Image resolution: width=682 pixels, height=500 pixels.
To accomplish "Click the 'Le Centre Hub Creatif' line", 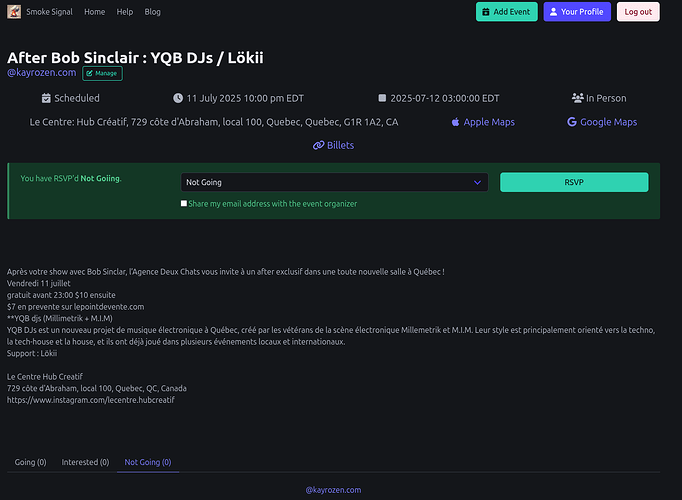I will pyautogui.click(x=45, y=377).
